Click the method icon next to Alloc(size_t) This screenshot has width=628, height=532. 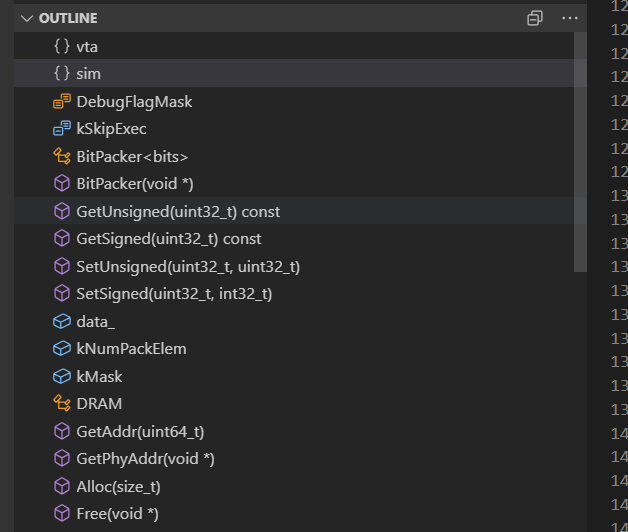pyautogui.click(x=62, y=486)
